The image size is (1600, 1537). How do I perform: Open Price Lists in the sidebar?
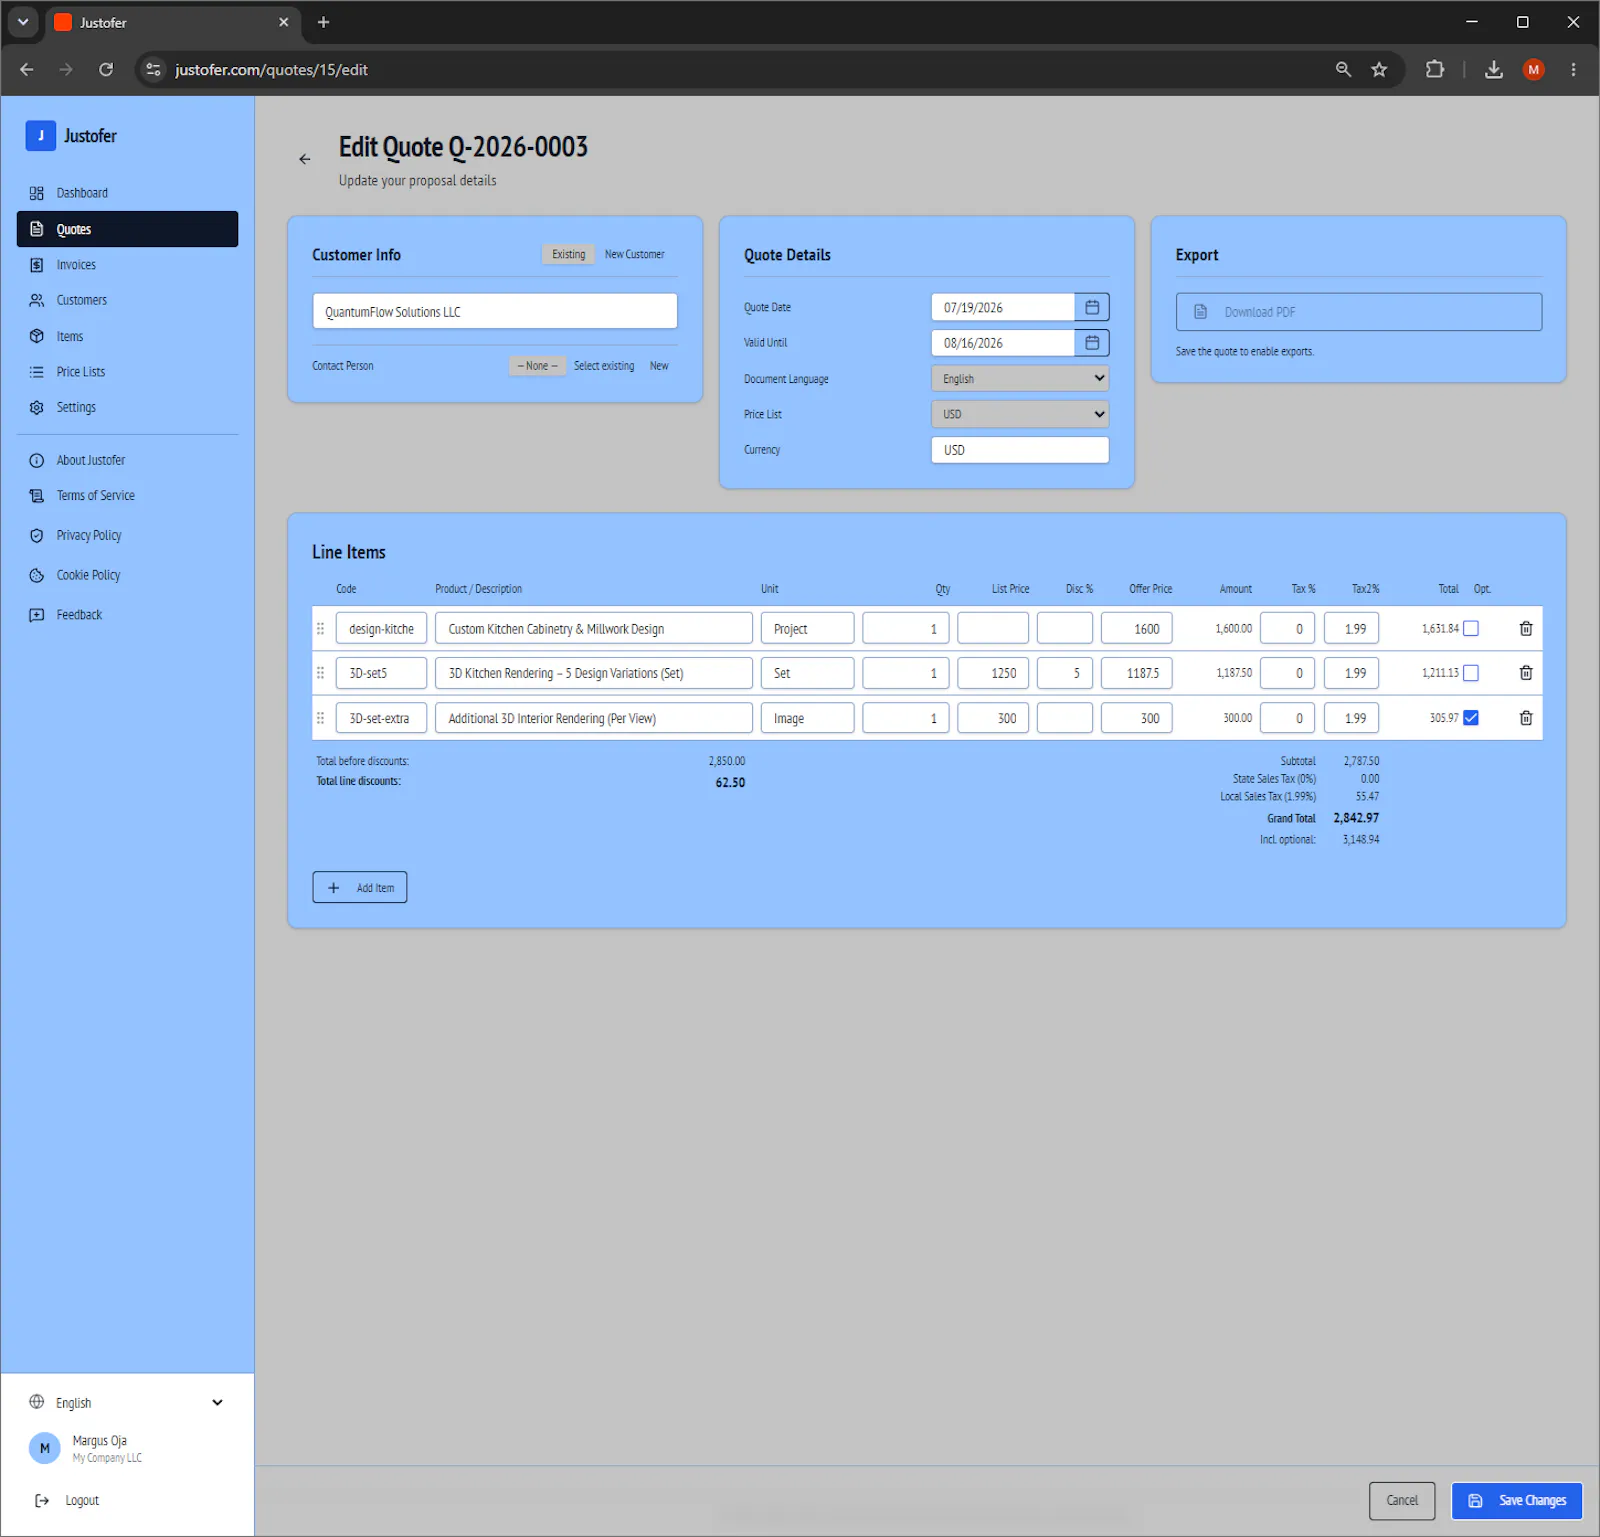(x=127, y=372)
